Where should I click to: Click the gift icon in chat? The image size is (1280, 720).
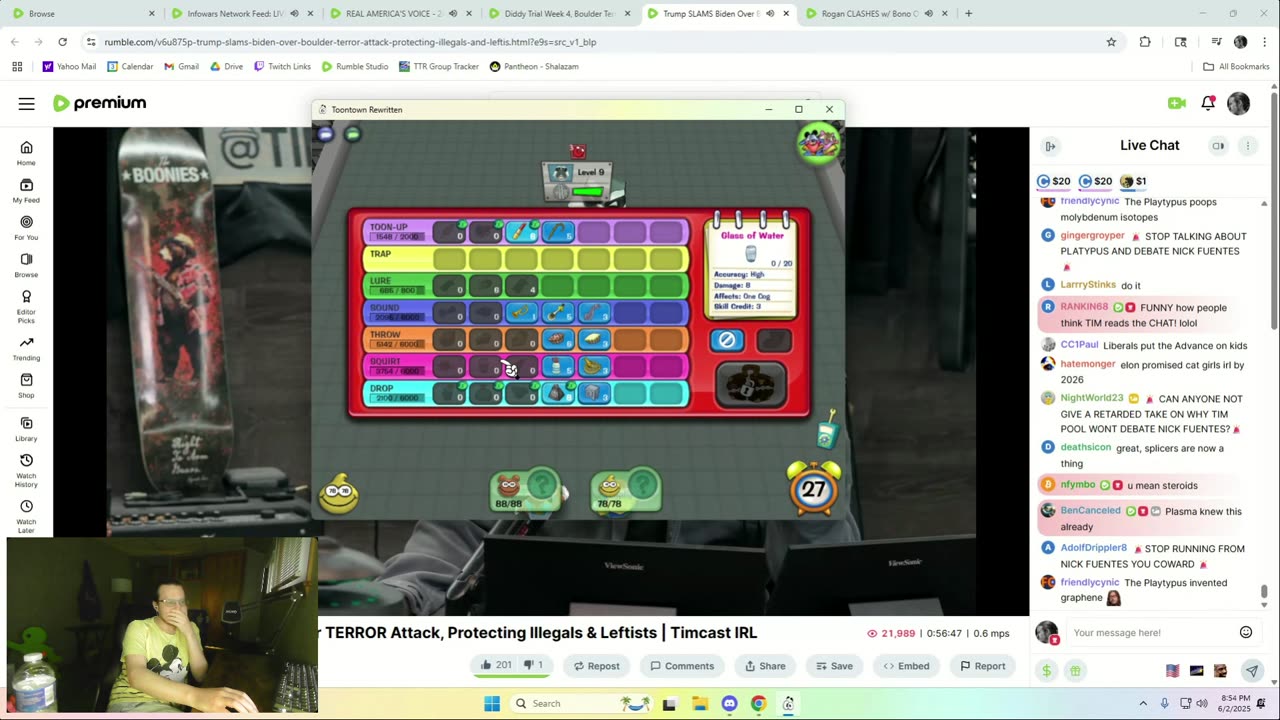tap(1075, 671)
